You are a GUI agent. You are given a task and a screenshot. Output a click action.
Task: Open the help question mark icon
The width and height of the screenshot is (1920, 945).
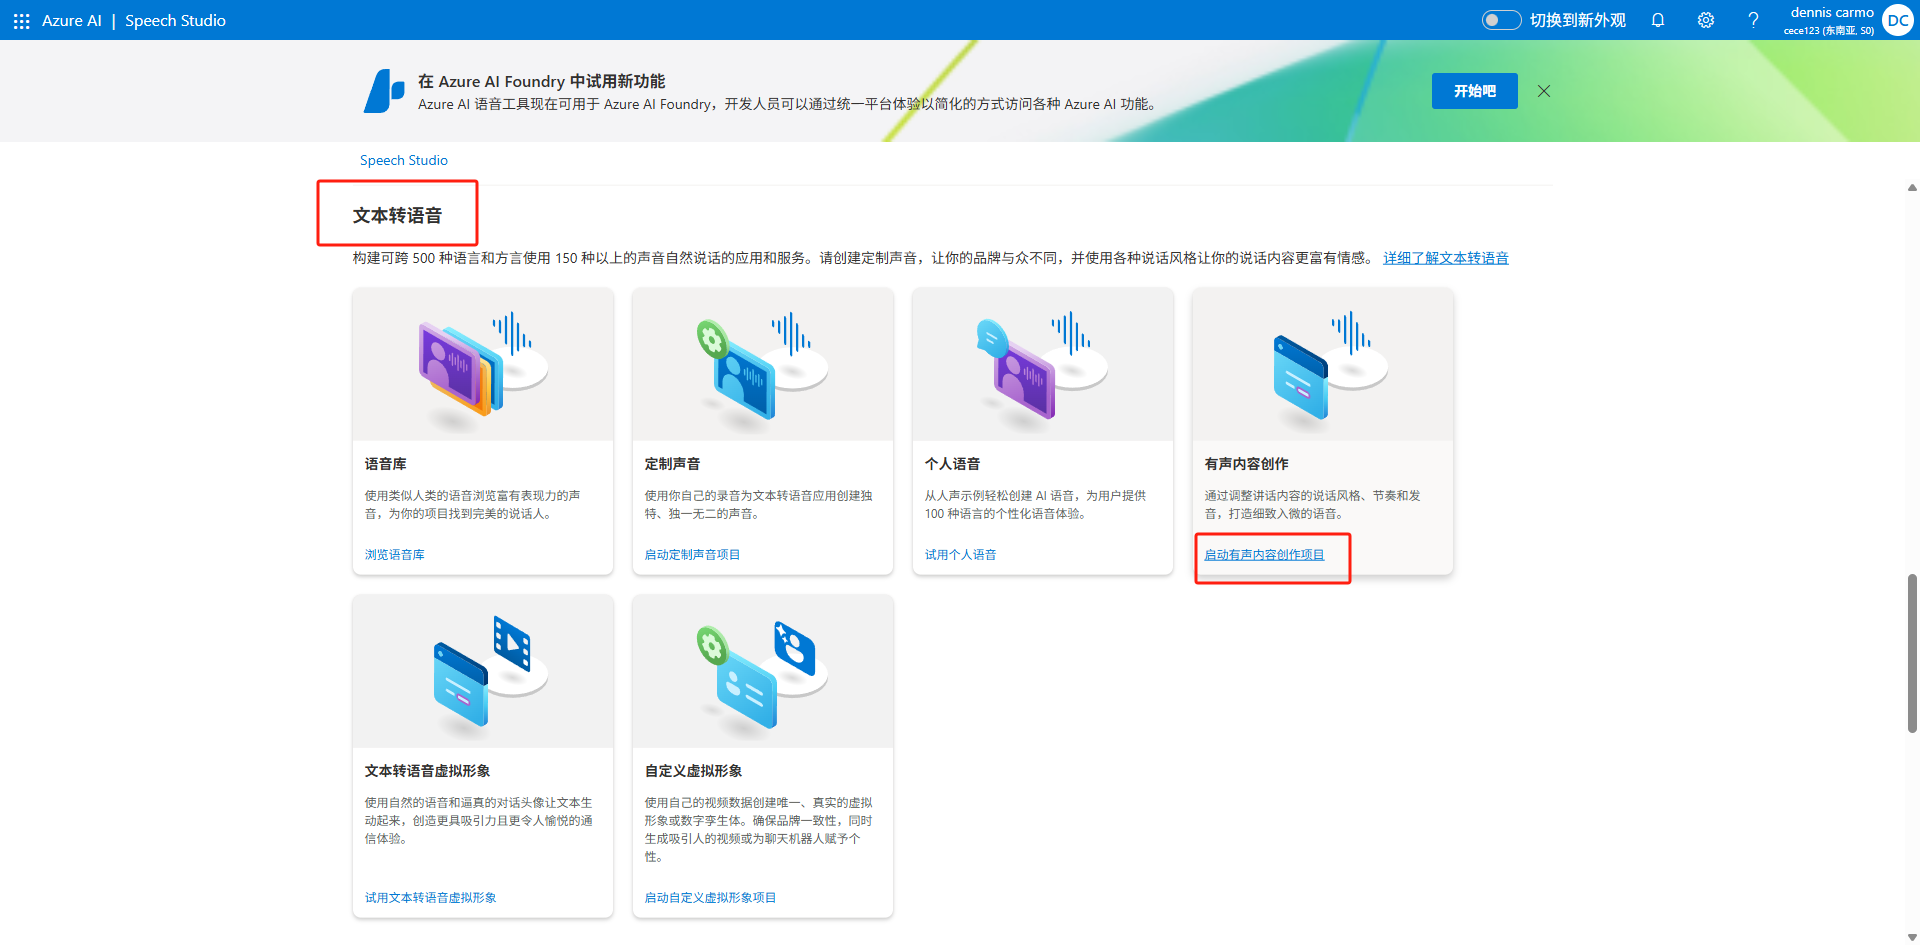click(x=1753, y=20)
